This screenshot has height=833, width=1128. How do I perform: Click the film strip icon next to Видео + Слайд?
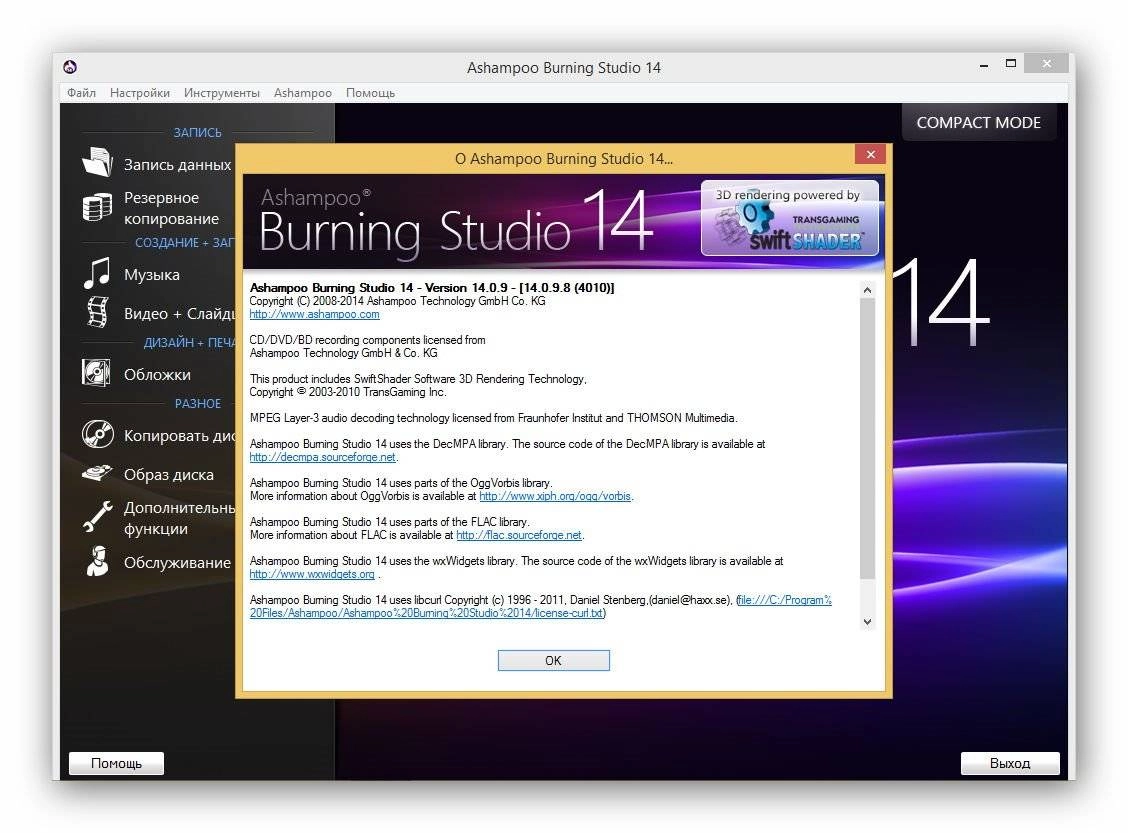click(x=97, y=313)
